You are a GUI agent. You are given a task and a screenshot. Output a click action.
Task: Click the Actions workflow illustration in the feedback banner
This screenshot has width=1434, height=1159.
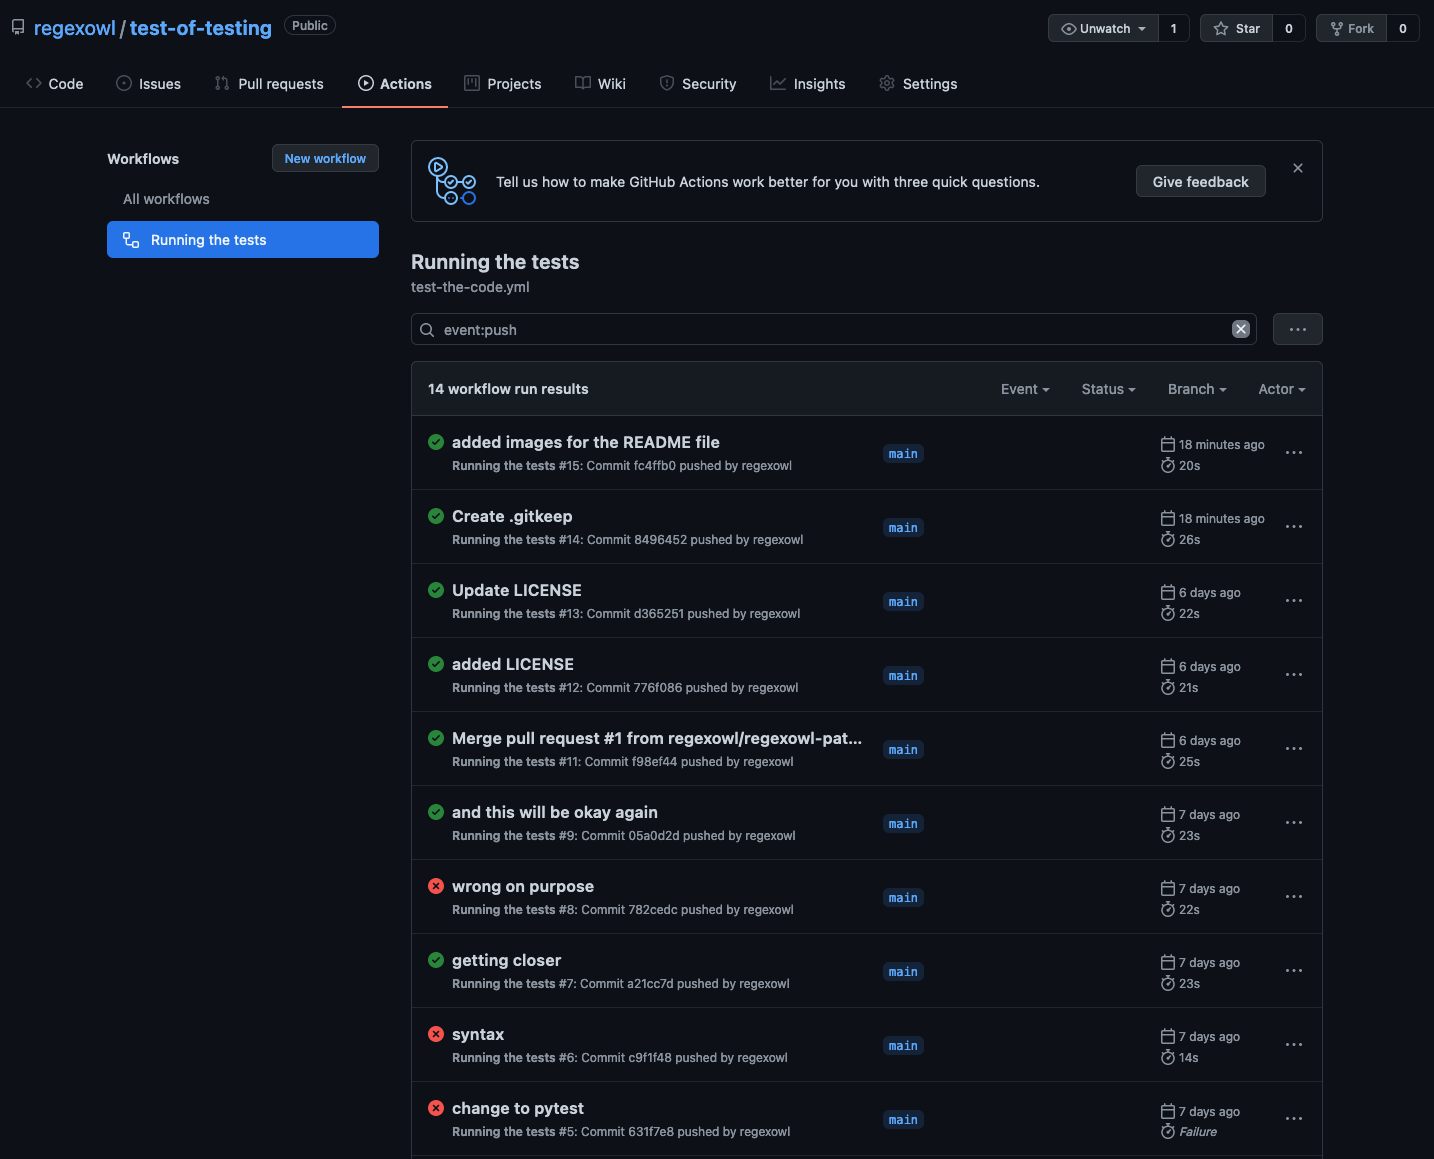(x=452, y=181)
